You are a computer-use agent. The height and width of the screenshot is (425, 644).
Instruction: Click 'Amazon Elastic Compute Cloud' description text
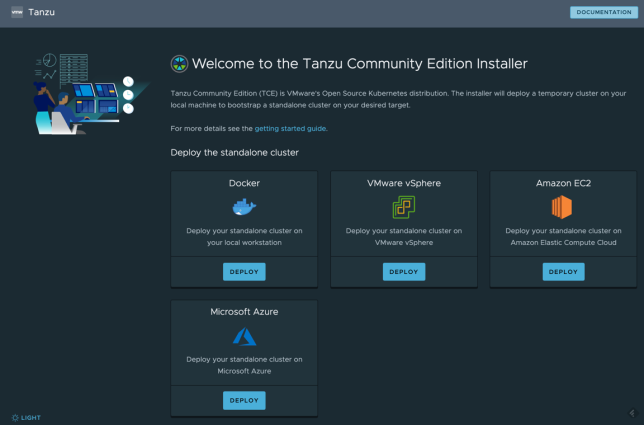click(563, 243)
